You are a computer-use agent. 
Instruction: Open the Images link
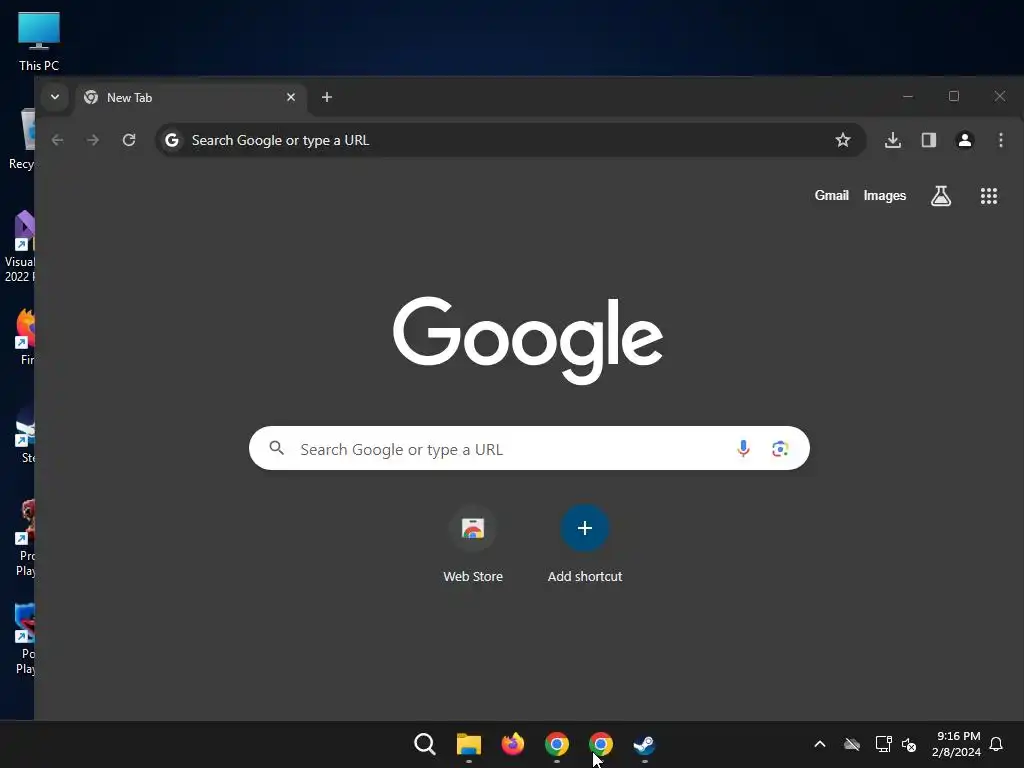[x=884, y=195]
